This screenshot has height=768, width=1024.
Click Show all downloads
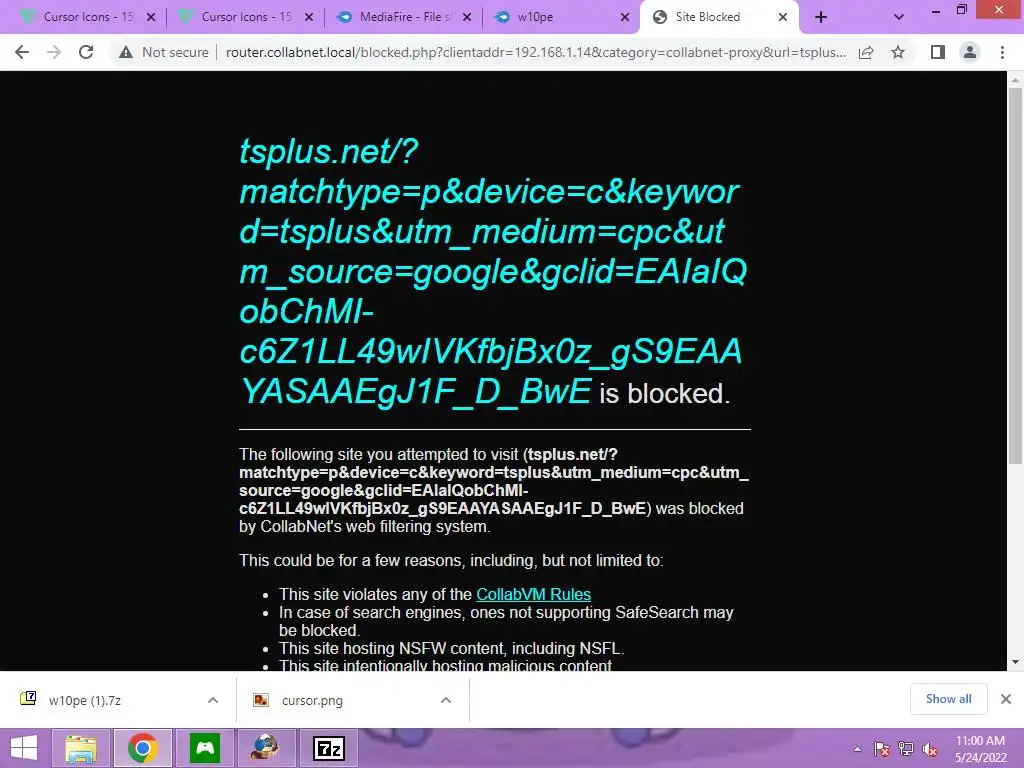pyautogui.click(x=948, y=699)
